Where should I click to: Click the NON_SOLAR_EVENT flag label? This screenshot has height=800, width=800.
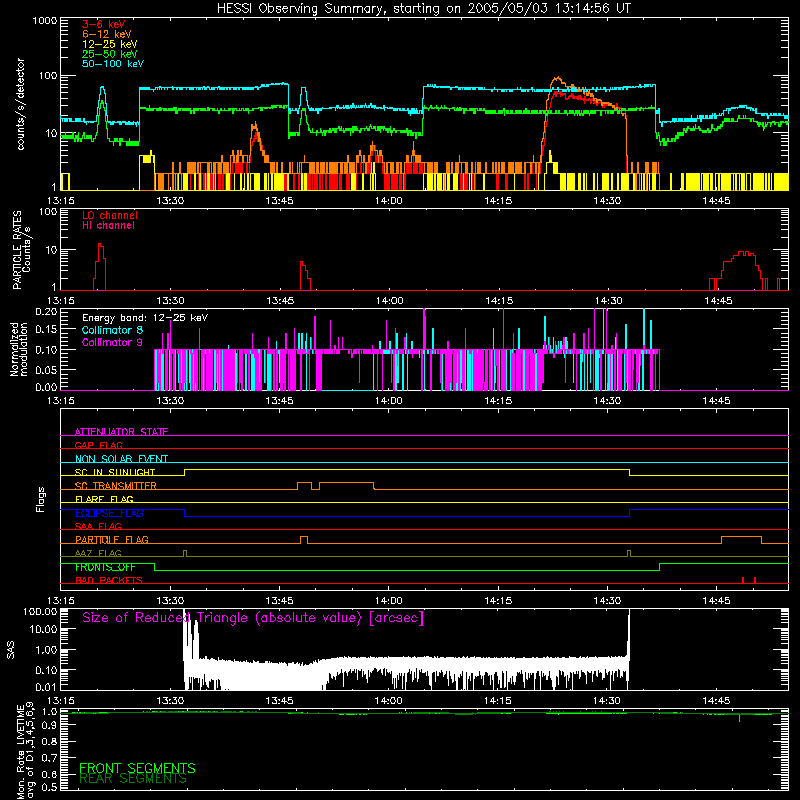point(121,459)
